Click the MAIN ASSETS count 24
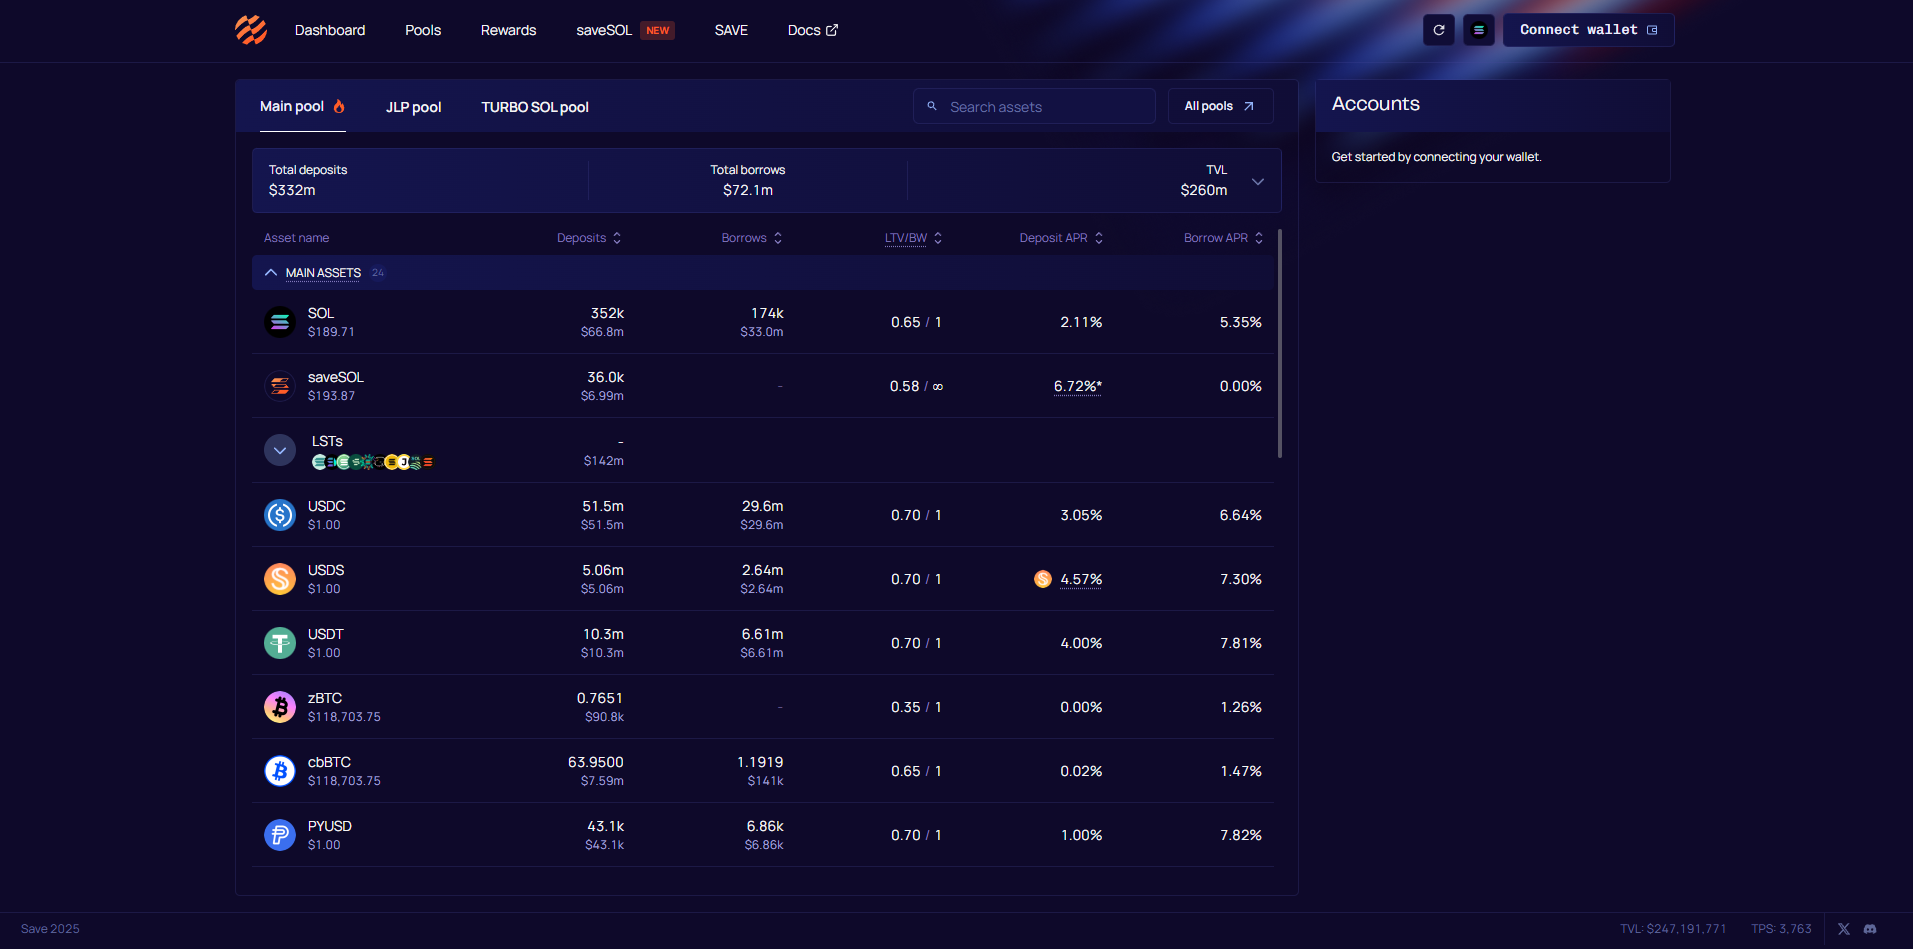 click(378, 272)
